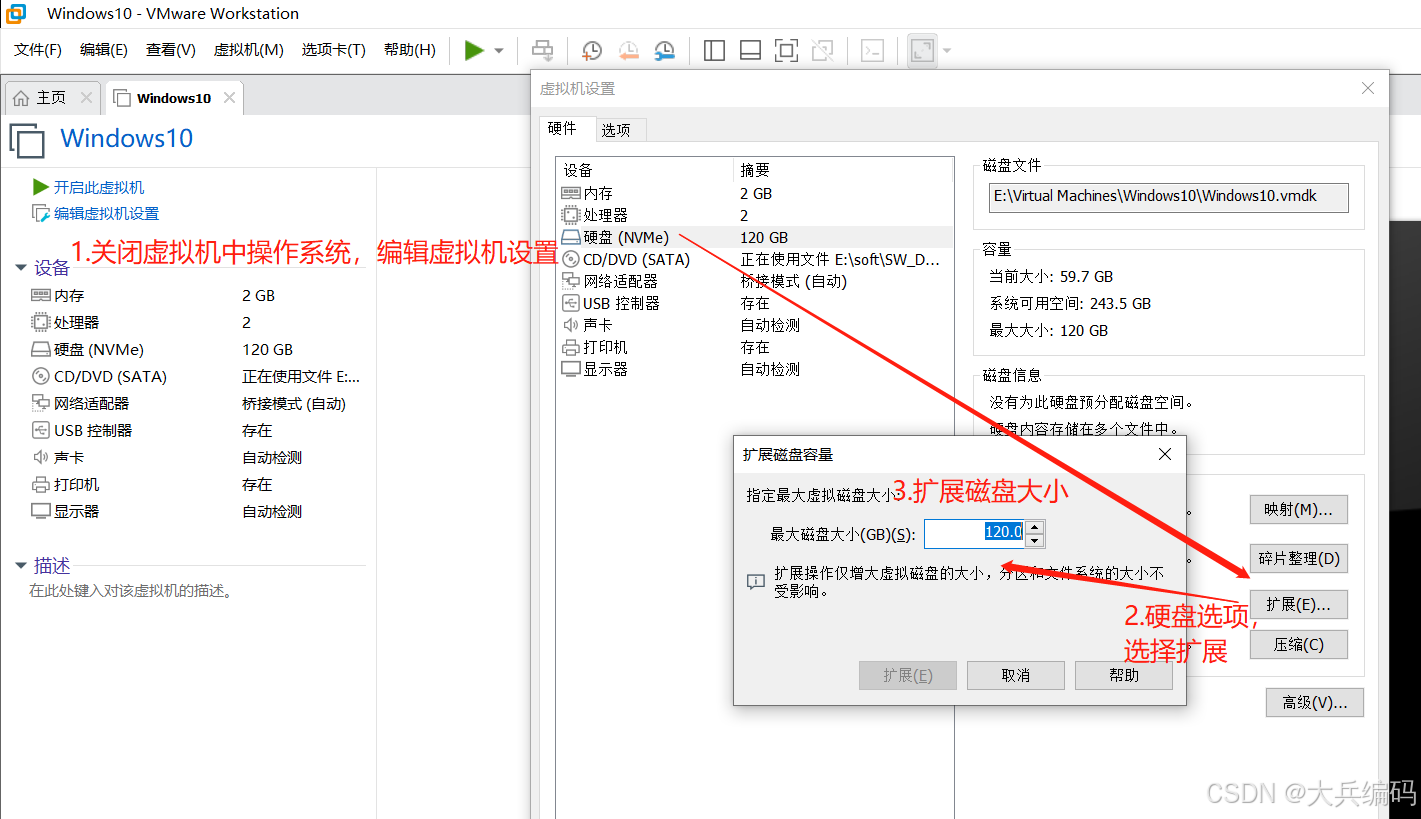Image resolution: width=1421 pixels, height=819 pixels.
Task: Click the full screen mode icon
Action: (x=786, y=50)
